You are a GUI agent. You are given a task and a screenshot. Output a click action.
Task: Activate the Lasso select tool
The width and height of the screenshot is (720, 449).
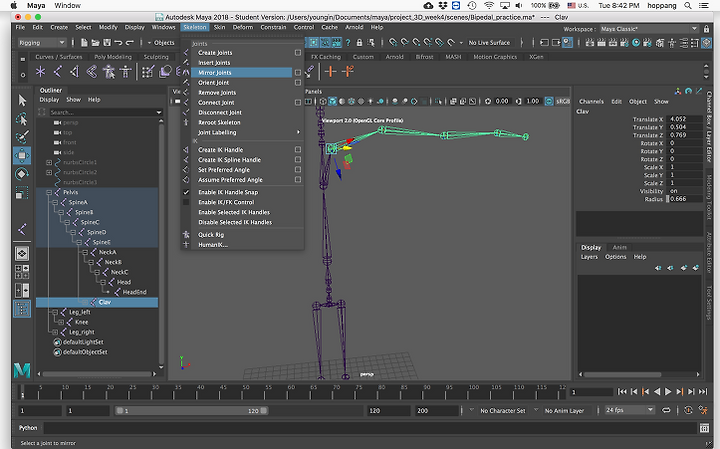pyautogui.click(x=22, y=119)
